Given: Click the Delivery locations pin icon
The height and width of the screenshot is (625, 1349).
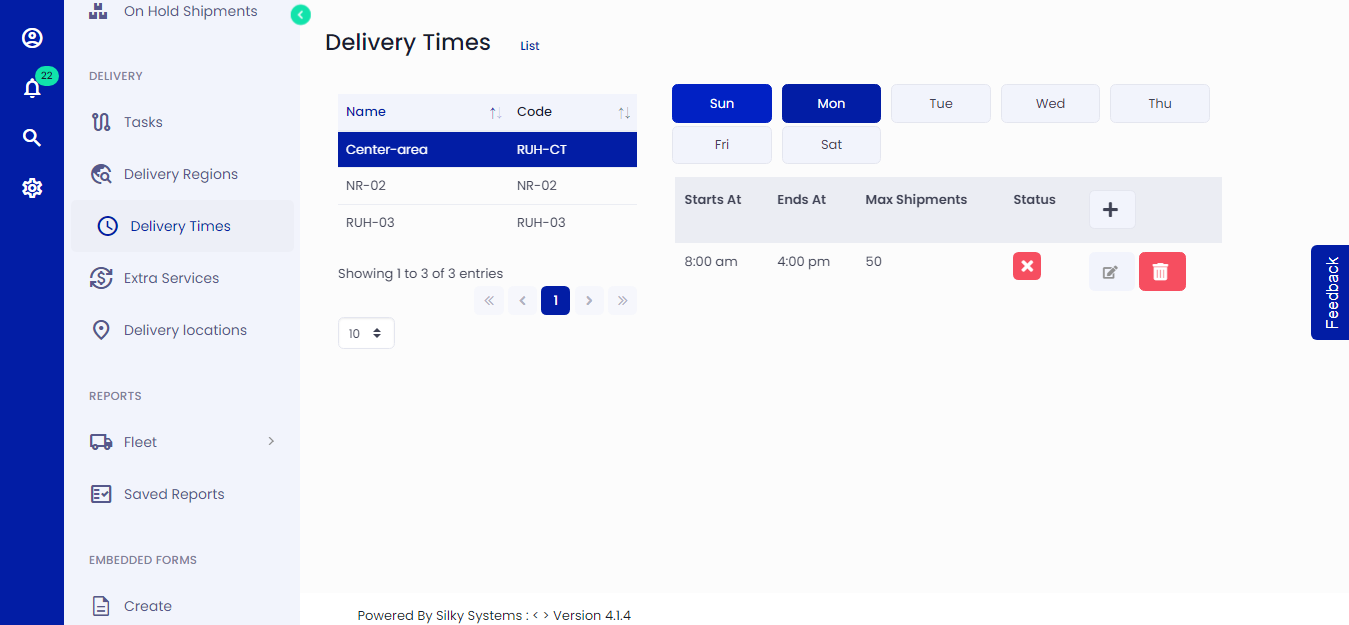Looking at the screenshot, I should [101, 329].
